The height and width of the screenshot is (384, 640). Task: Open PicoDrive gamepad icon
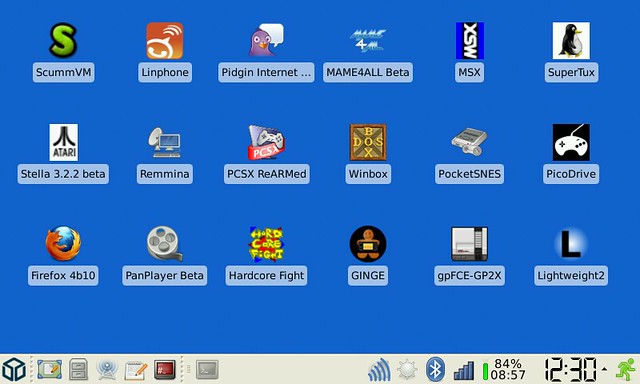[571, 142]
